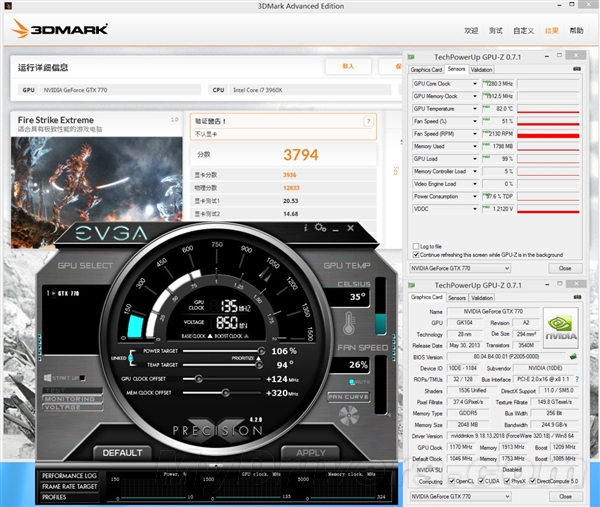Uncheck Continue refreshing in background
Viewport: 600px width, 507px height.
pos(416,255)
